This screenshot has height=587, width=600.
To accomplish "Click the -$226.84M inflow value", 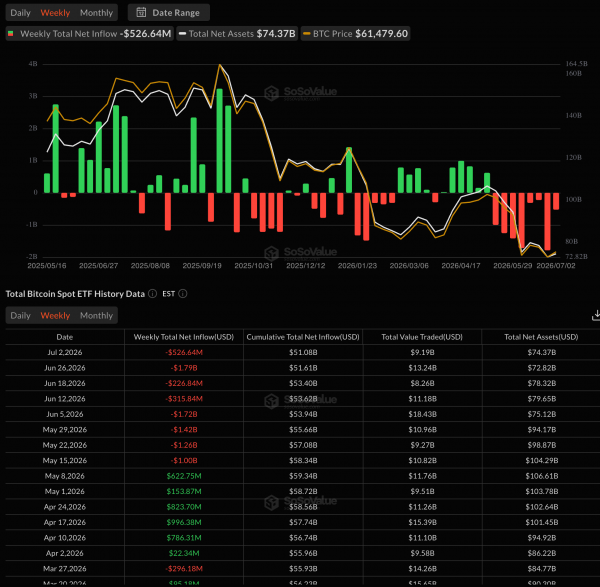I will pos(184,383).
